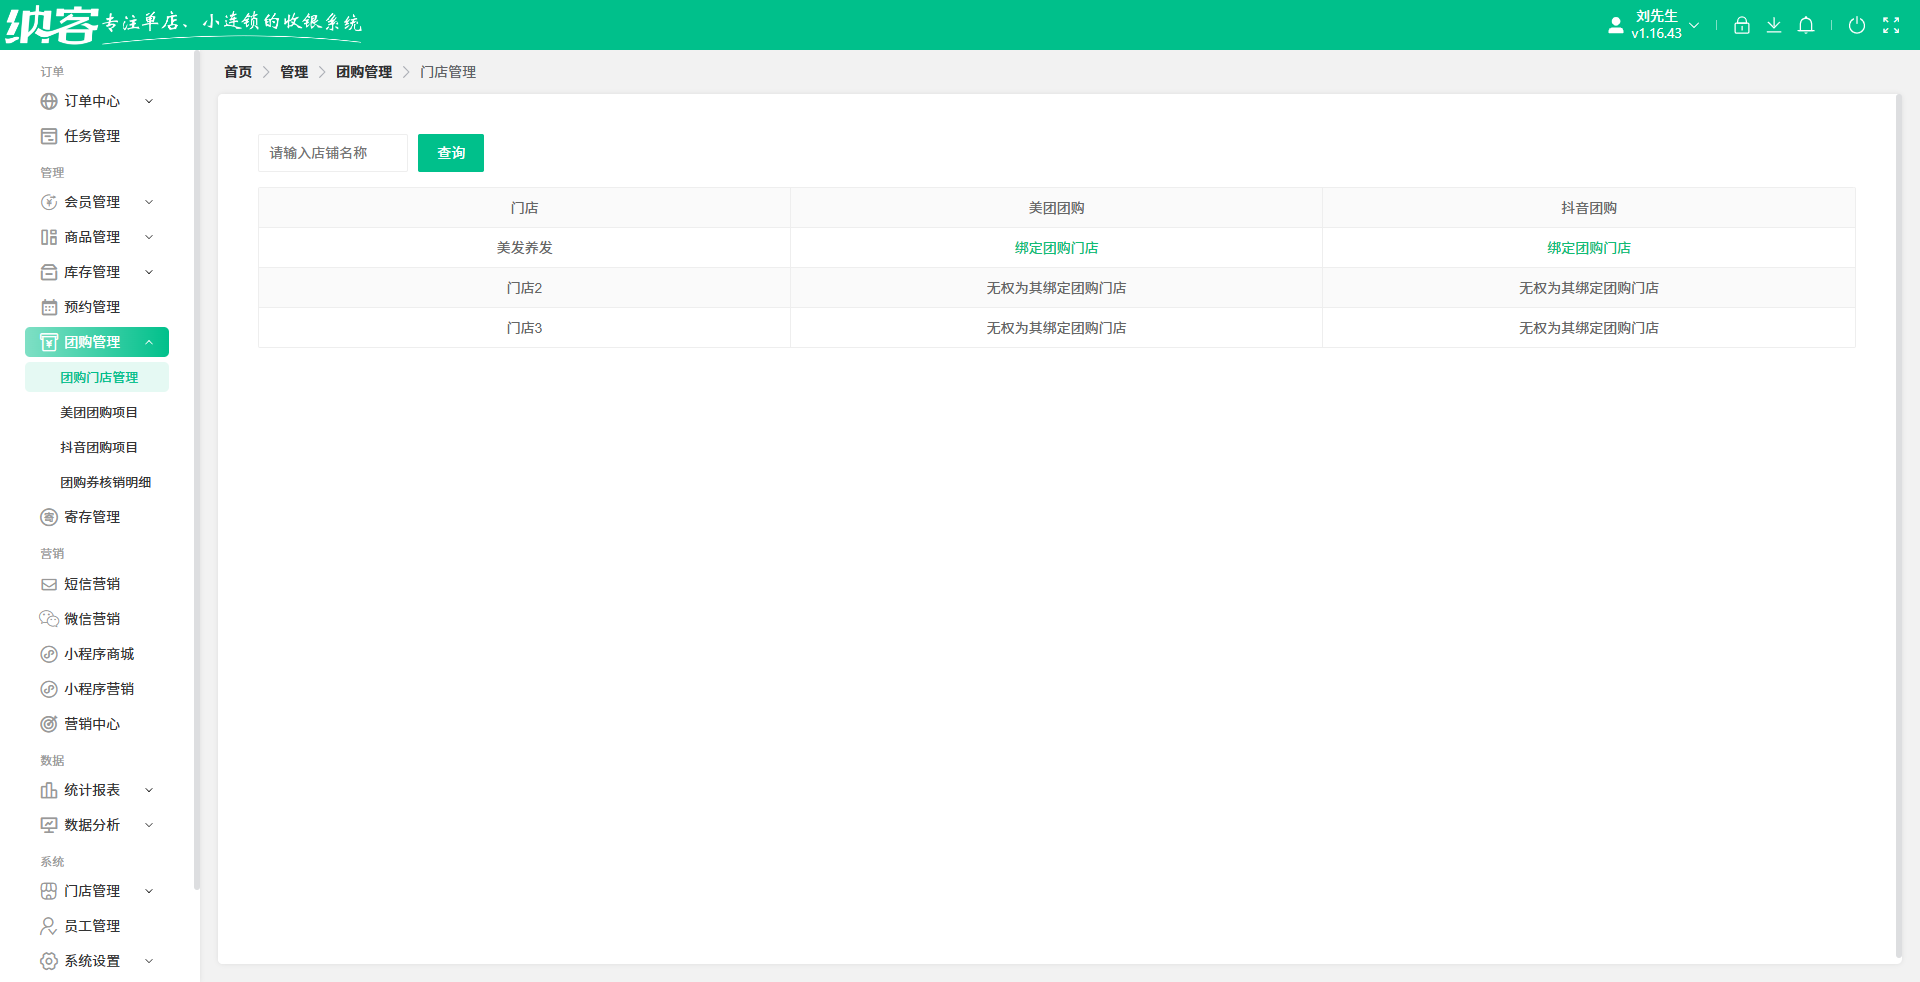Click 门店2's 无权为其绑定团购门店 under 美团团购

click(1056, 288)
